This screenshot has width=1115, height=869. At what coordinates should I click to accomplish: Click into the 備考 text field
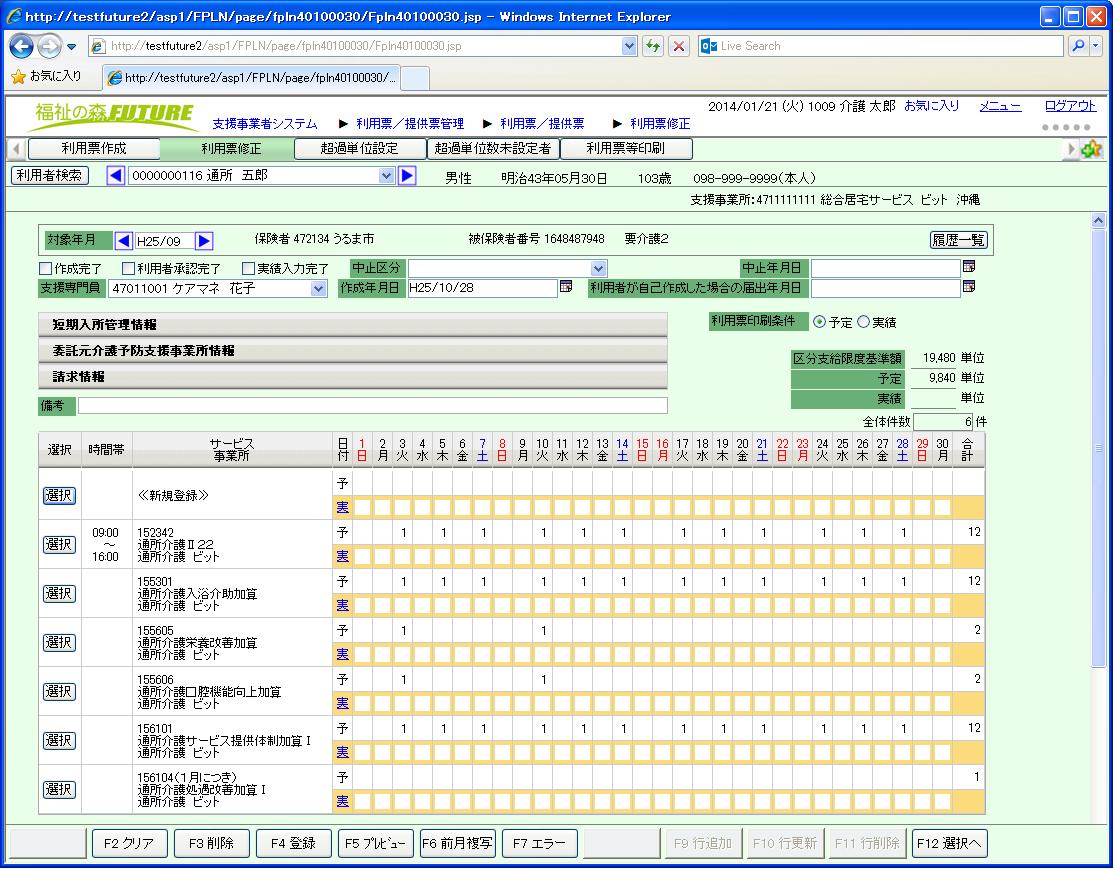pyautogui.click(x=373, y=405)
